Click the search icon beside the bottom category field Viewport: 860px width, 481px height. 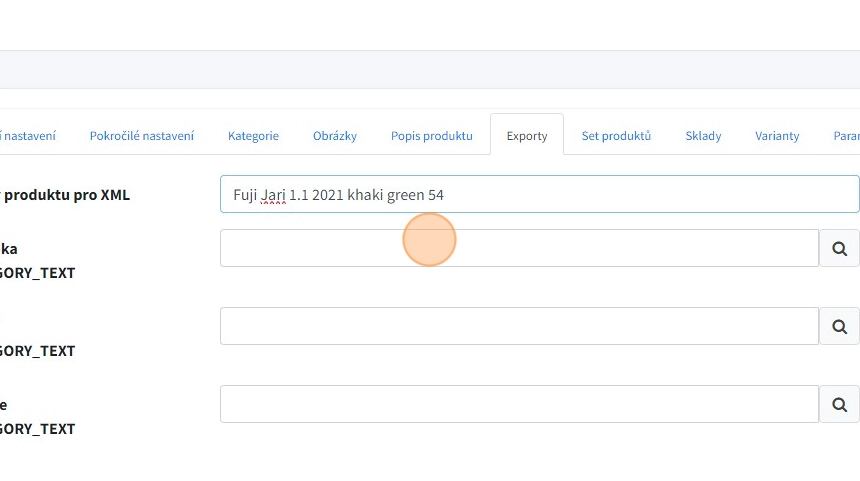pos(839,404)
